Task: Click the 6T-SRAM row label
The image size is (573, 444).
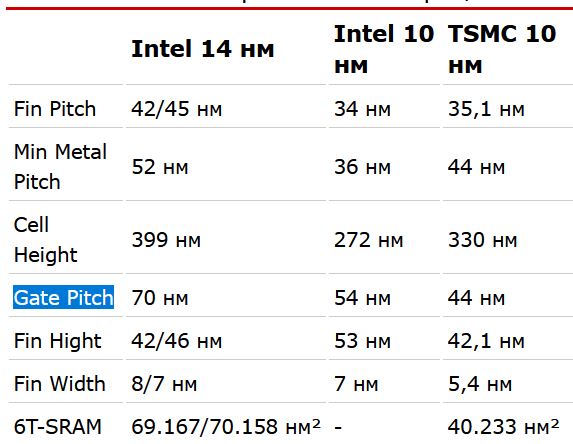Action: (58, 426)
